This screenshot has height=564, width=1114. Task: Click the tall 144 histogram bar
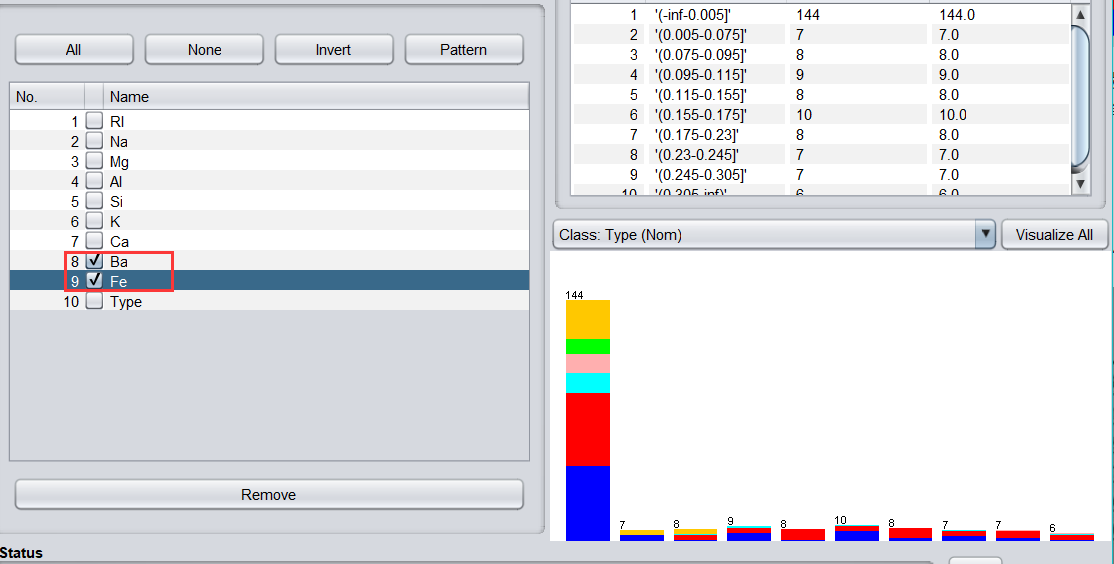[588, 420]
